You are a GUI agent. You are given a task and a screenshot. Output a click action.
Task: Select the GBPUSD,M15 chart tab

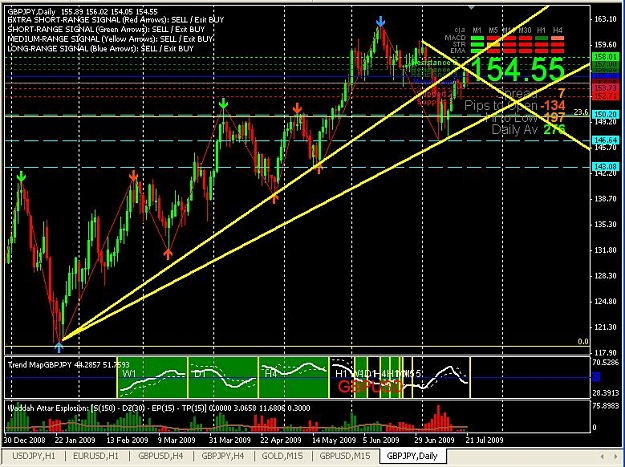coord(345,456)
